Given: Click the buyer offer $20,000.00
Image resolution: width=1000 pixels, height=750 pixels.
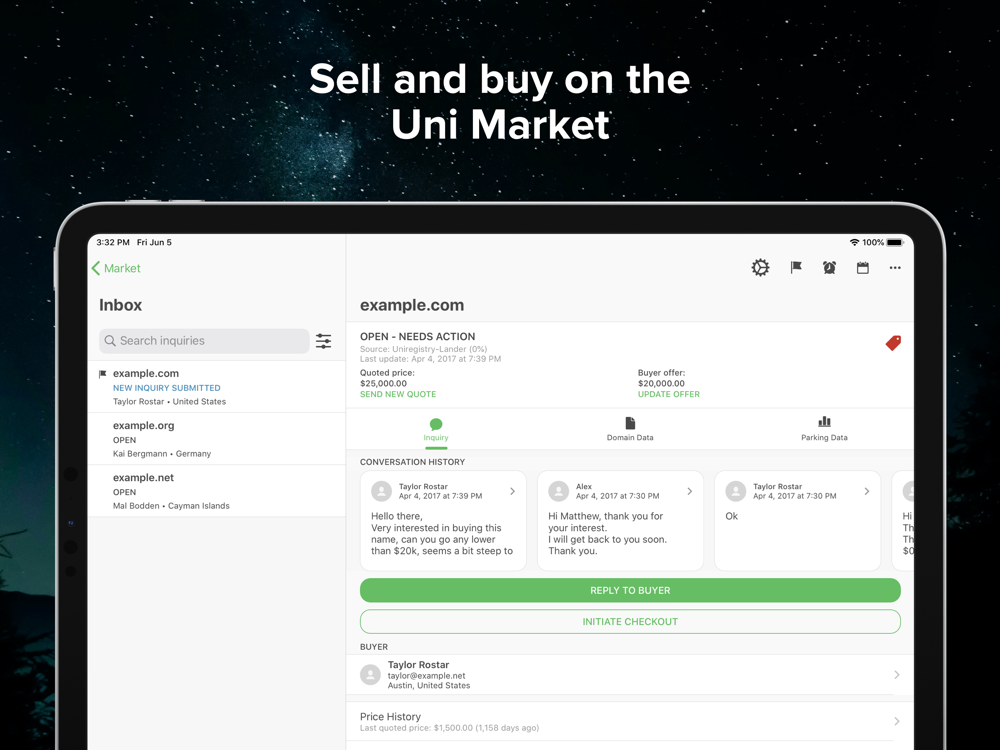Looking at the screenshot, I should pyautogui.click(x=661, y=383).
